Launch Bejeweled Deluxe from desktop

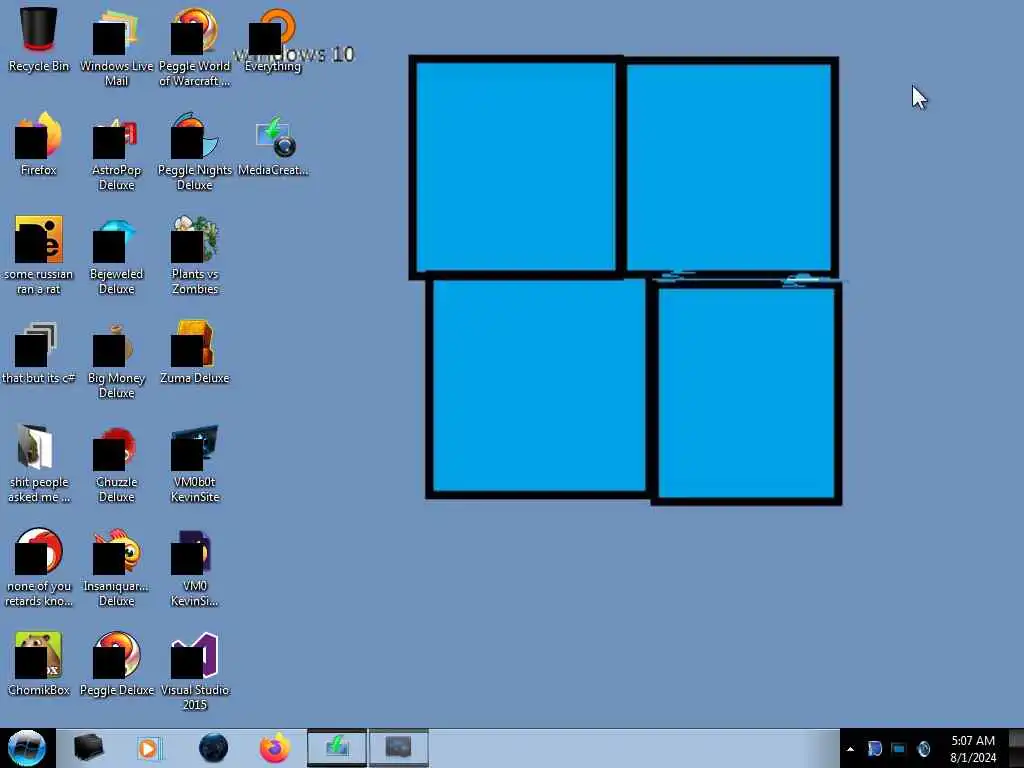116,255
